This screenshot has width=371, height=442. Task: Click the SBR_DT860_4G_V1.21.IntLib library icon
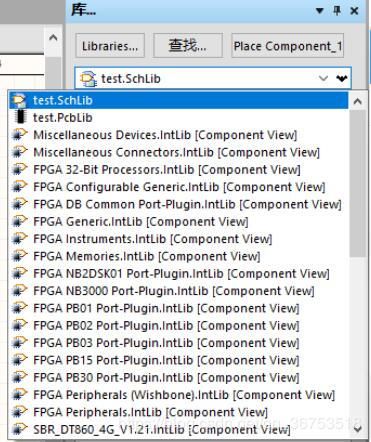[x=19, y=429]
